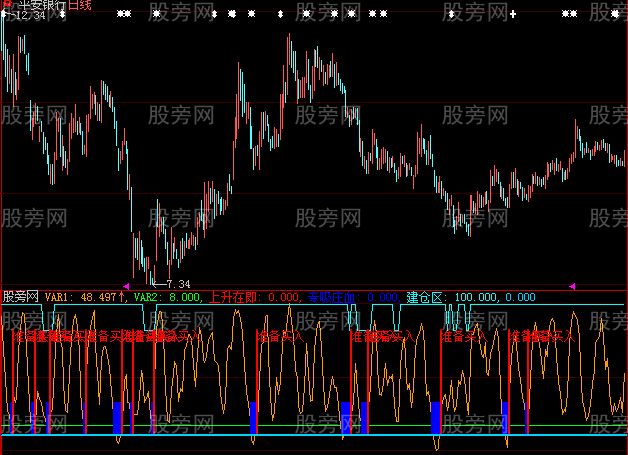Select the left magenta triangle marker
This screenshot has height=455, width=628.
click(x=125, y=286)
